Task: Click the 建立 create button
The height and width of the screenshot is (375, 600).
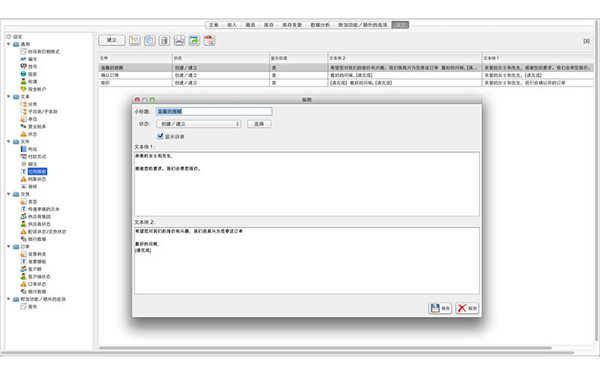Action: [x=112, y=40]
